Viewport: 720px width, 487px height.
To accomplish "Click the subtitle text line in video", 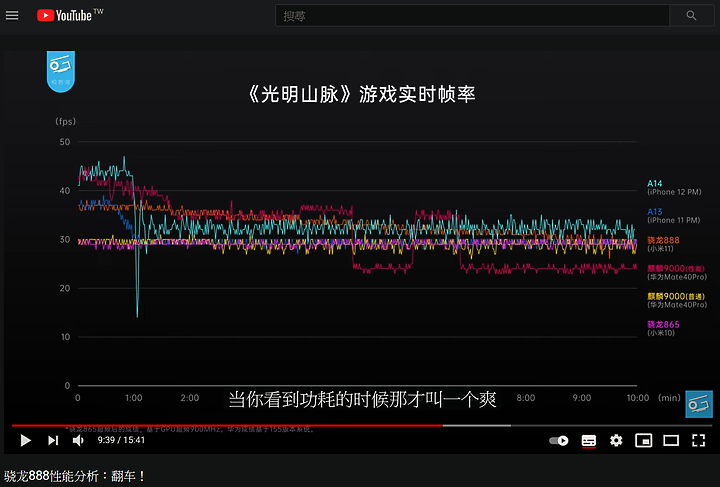I will [362, 399].
